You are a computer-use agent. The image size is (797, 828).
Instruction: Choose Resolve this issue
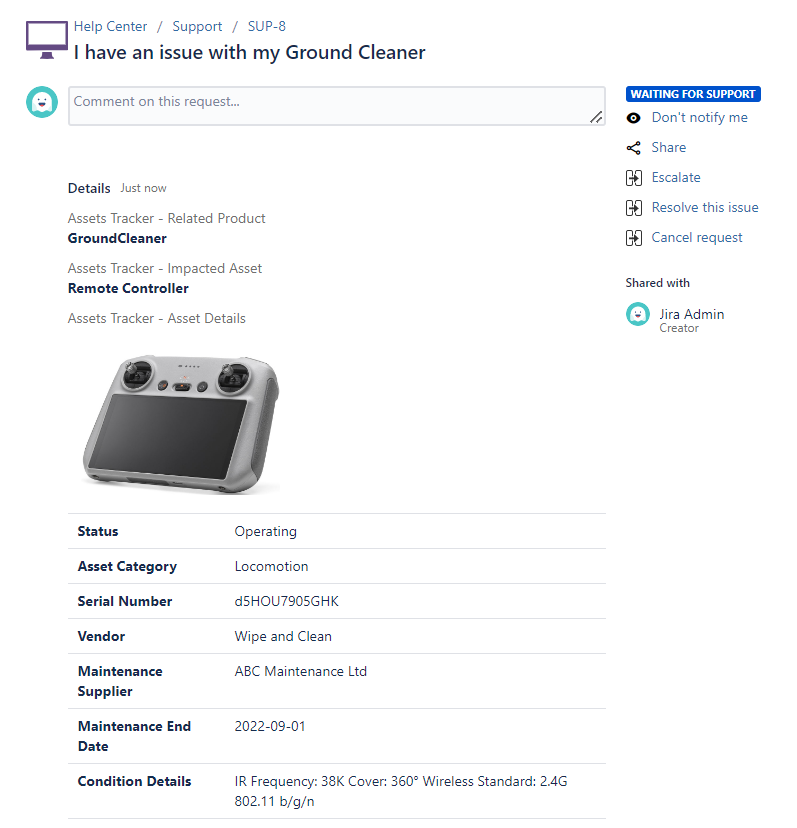705,208
